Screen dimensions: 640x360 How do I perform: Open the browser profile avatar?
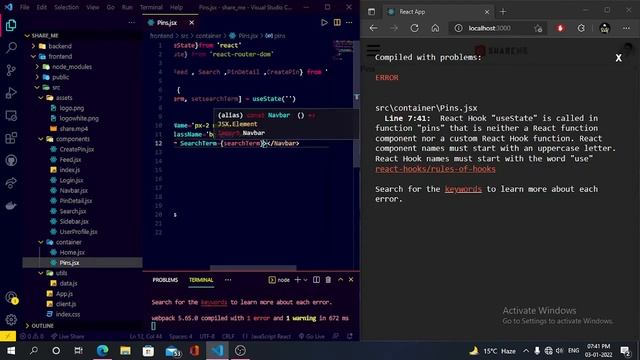click(x=605, y=28)
